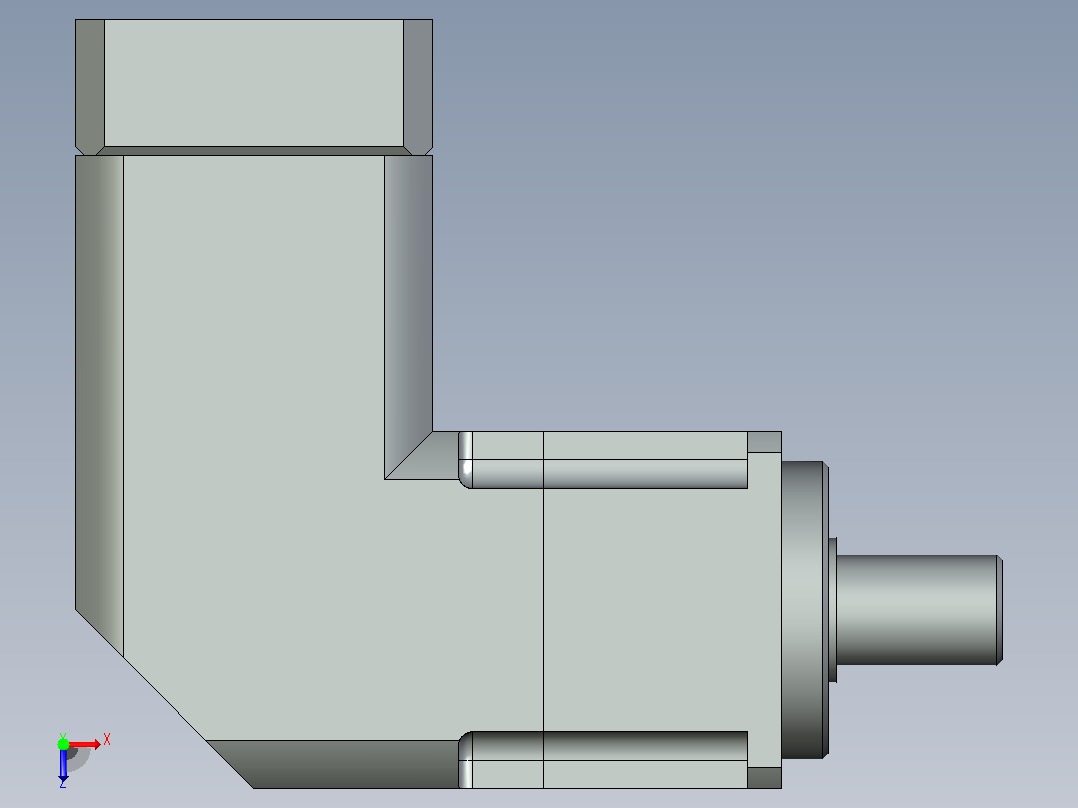Select the top rectangular mounting block face
This screenshot has width=1078, height=808.
[254, 83]
